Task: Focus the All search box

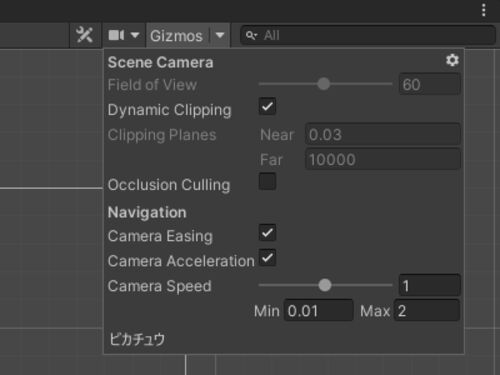Action: coord(368,35)
